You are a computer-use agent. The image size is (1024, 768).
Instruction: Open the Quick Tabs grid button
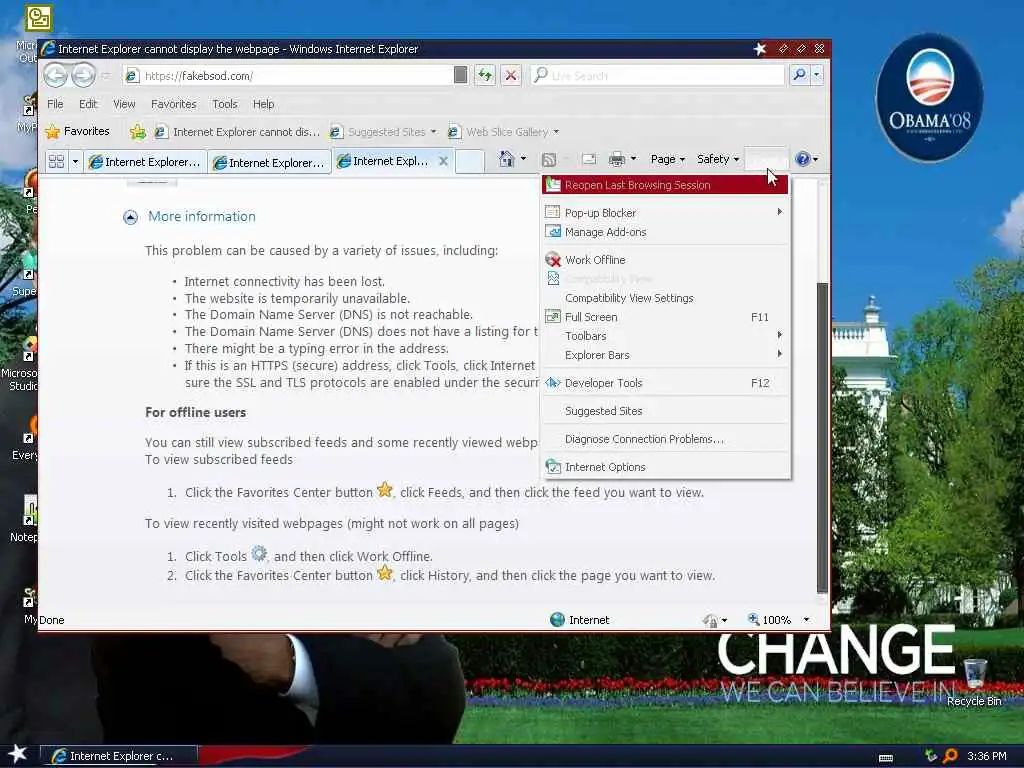pos(57,161)
